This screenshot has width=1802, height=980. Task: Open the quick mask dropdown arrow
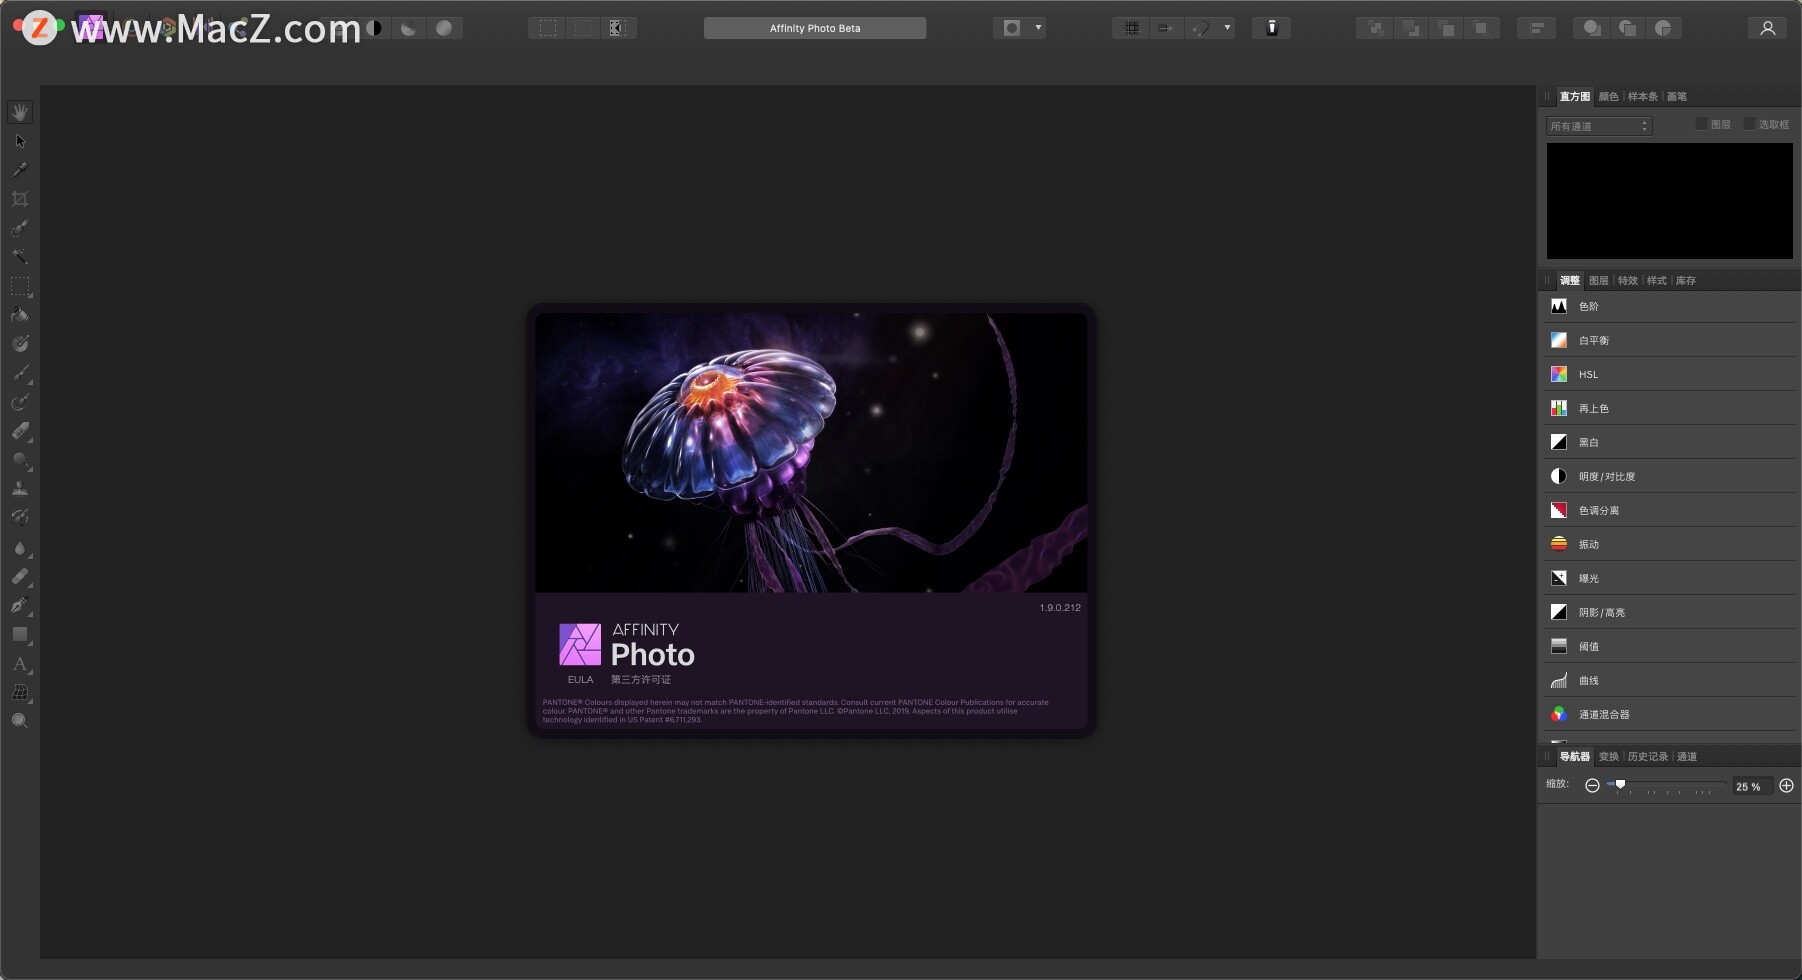coord(1038,28)
